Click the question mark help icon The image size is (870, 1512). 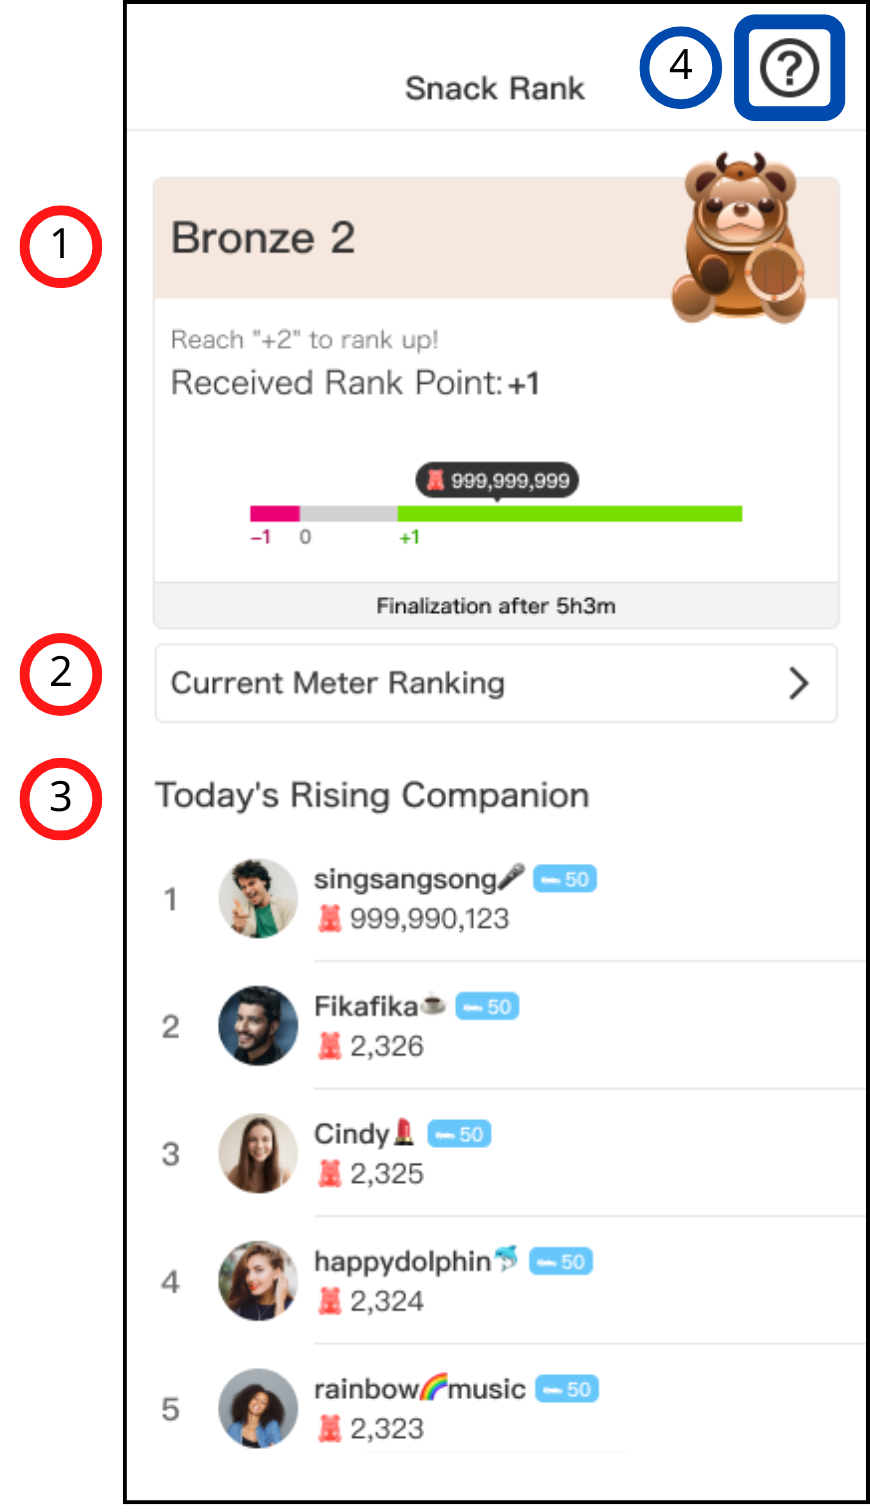coord(789,69)
